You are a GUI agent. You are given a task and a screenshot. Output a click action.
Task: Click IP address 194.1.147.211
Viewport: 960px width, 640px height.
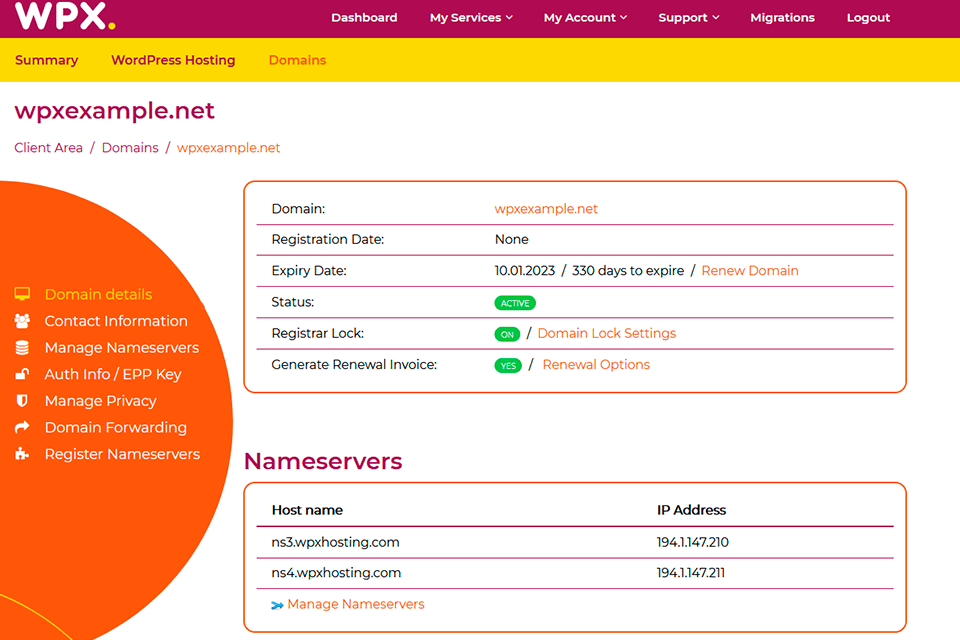click(x=691, y=573)
